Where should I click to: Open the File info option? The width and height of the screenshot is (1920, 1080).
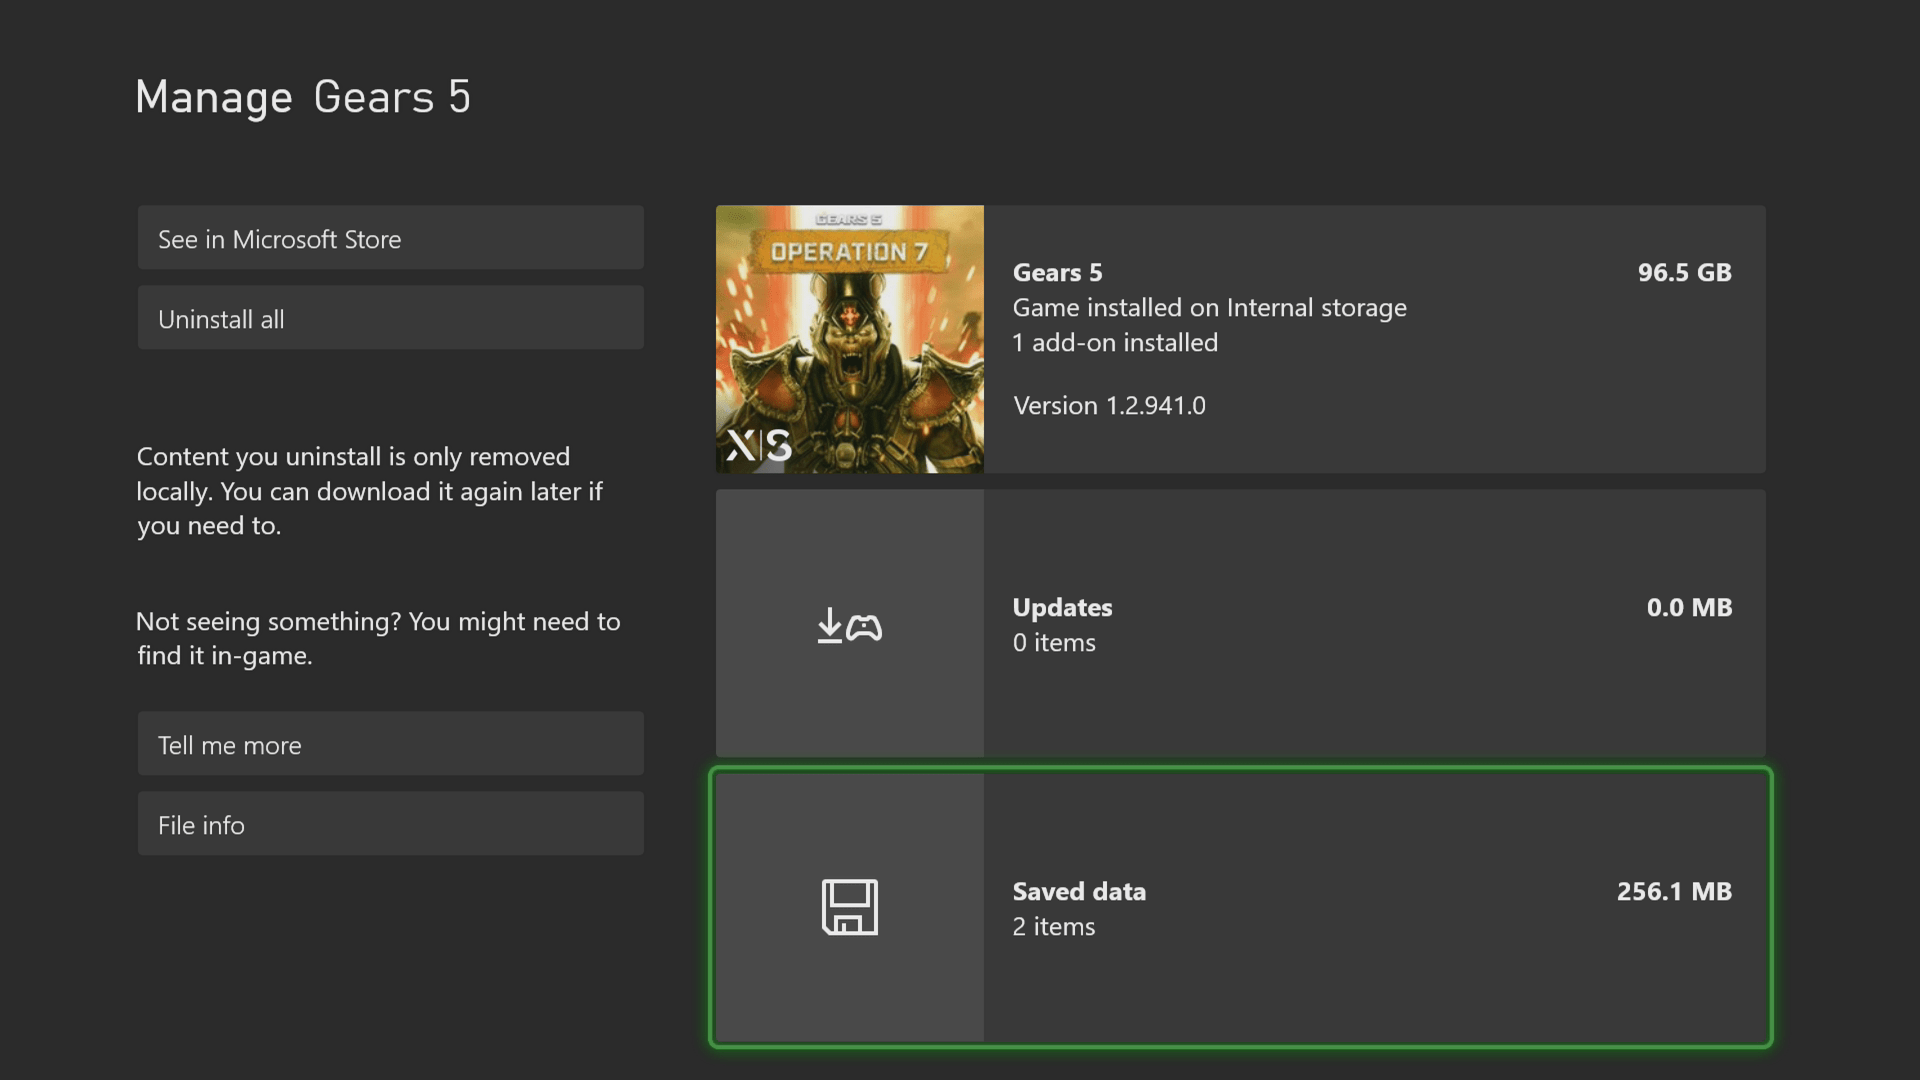390,824
